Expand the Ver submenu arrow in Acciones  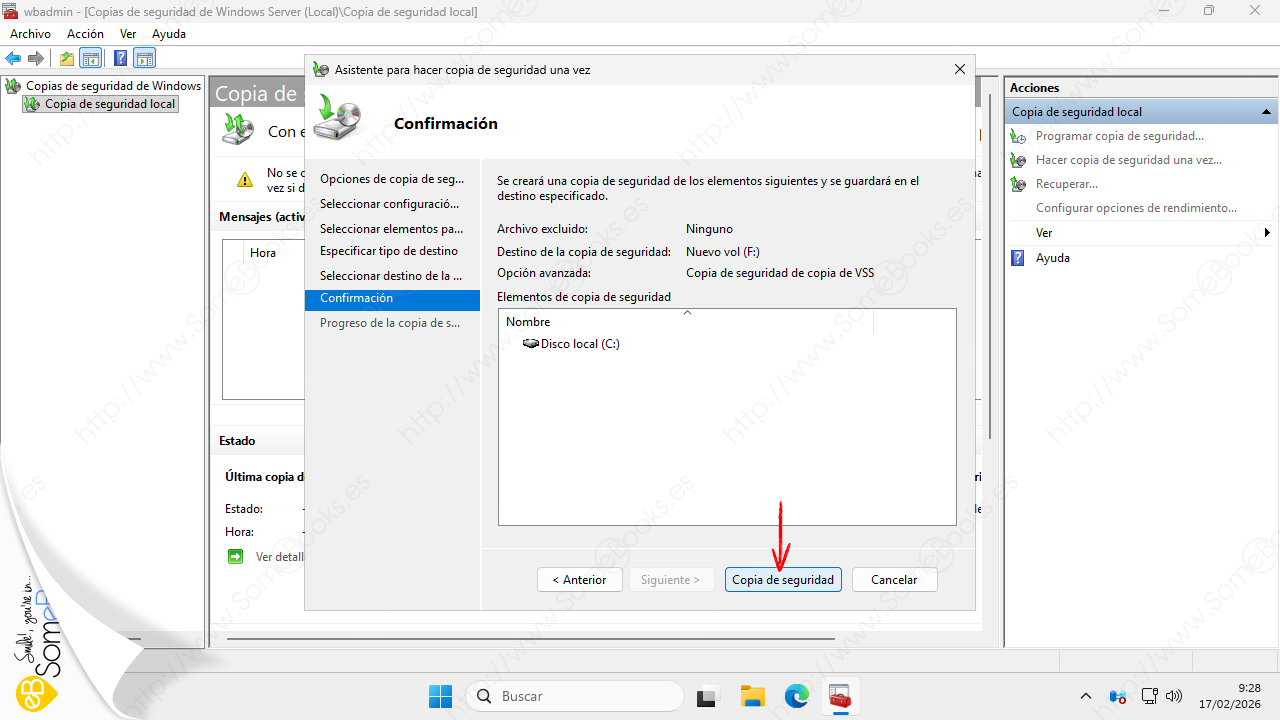pos(1267,233)
